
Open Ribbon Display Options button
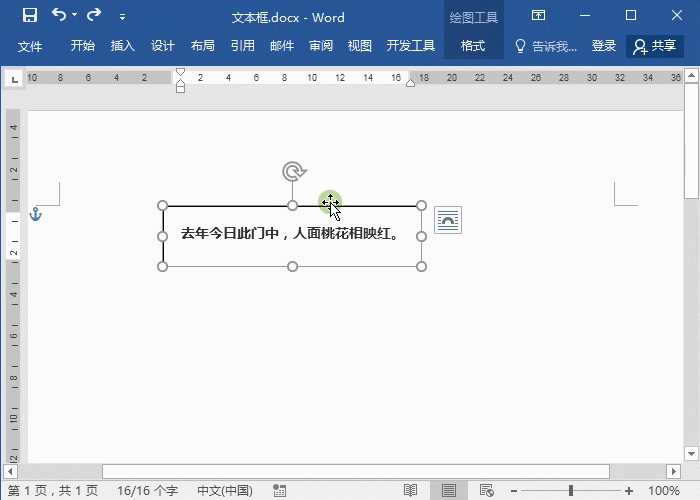(x=538, y=16)
